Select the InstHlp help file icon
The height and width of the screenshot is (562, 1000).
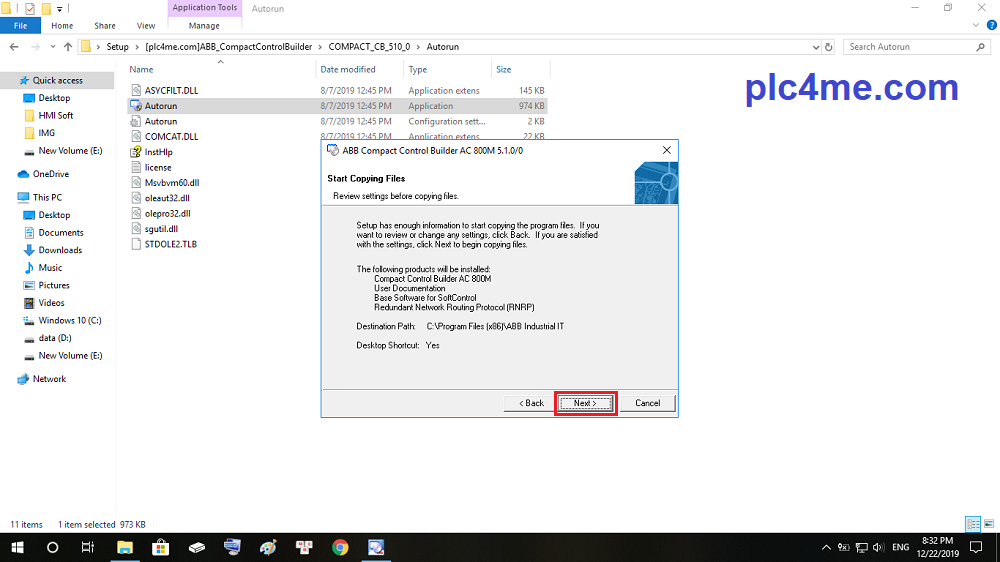[x=137, y=152]
